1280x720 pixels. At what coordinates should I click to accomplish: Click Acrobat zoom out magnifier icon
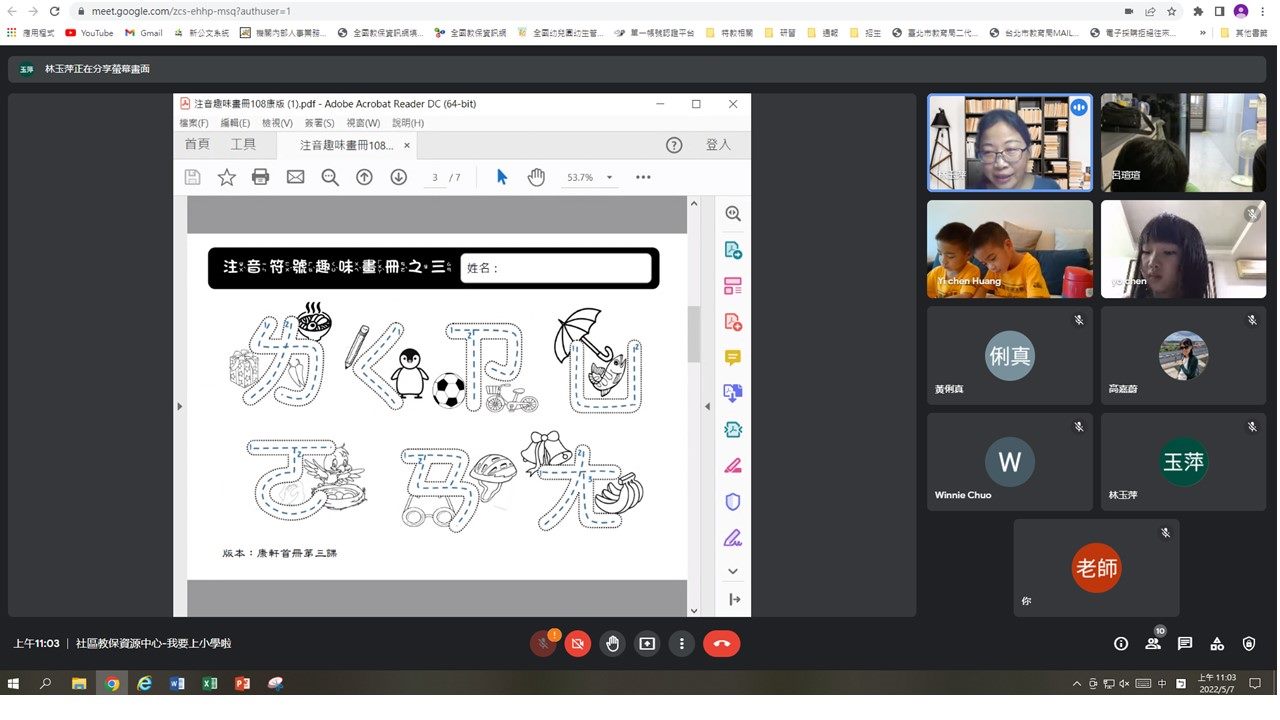[330, 177]
